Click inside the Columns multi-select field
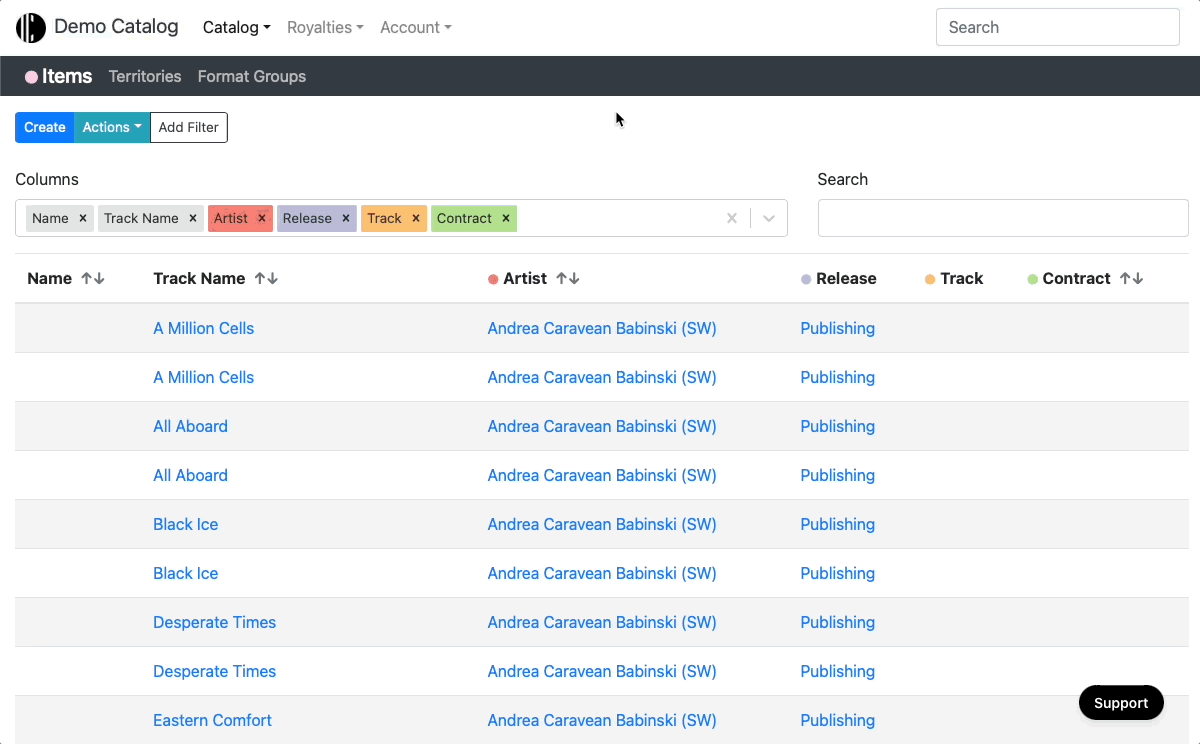 pos(401,218)
